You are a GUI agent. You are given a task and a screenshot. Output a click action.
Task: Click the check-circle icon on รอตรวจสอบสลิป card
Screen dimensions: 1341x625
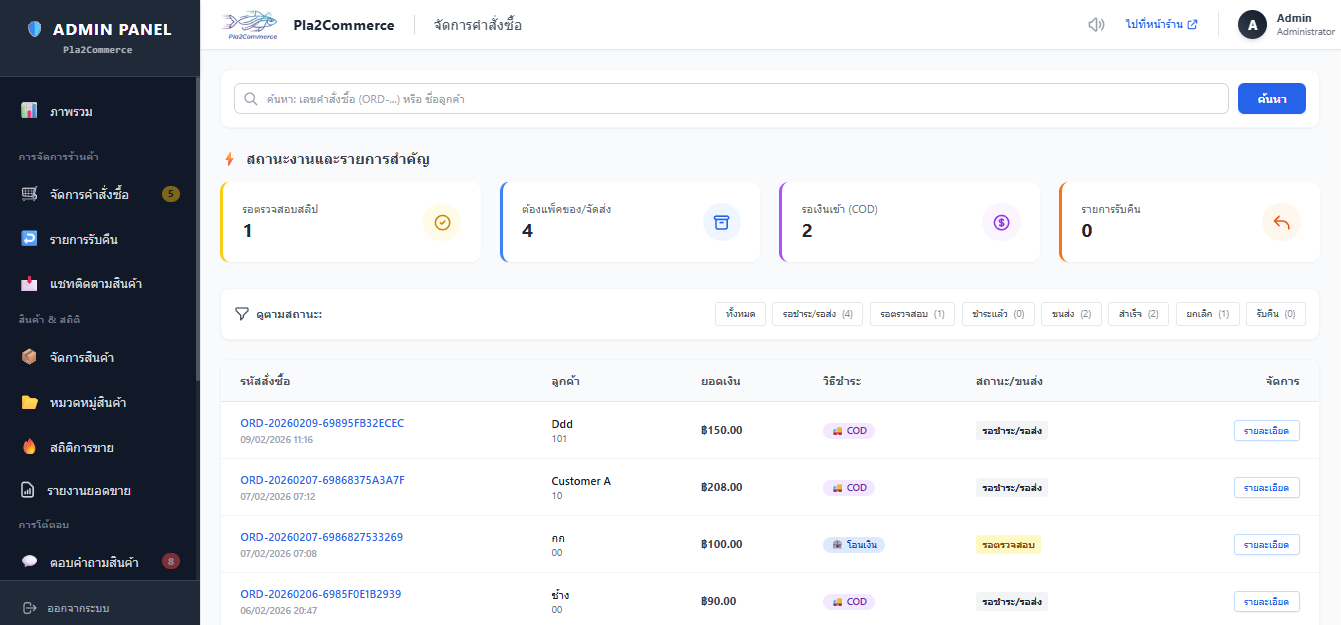442,222
